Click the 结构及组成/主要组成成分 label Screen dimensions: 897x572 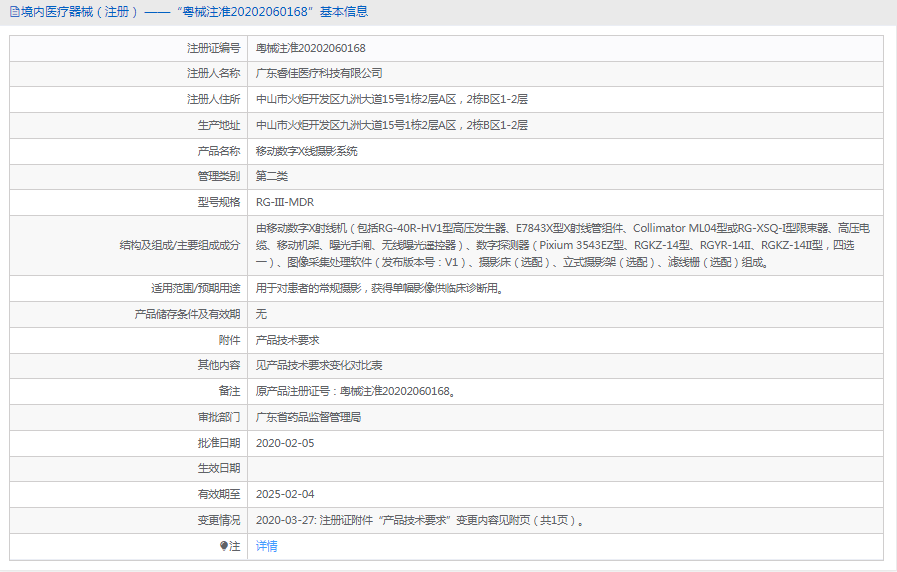click(180, 245)
